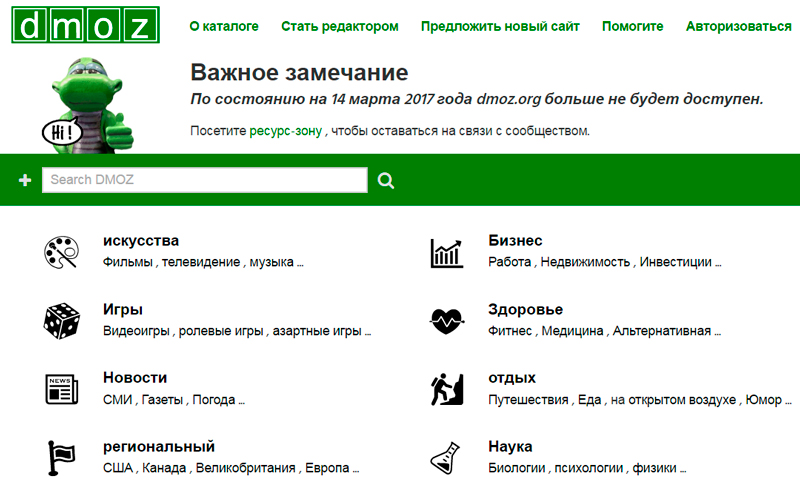
Task: Open the отдых category heading
Action: tap(512, 378)
